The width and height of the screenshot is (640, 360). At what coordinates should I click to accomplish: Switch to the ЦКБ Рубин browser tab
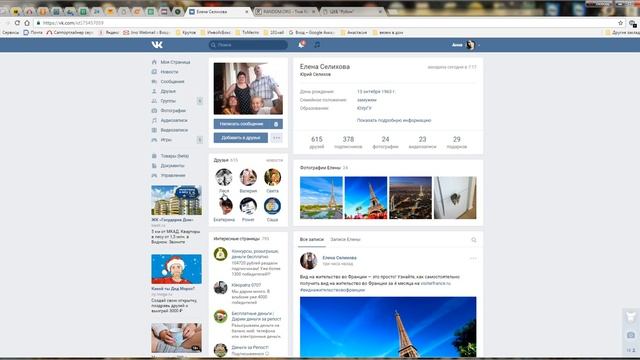[x=352, y=12]
